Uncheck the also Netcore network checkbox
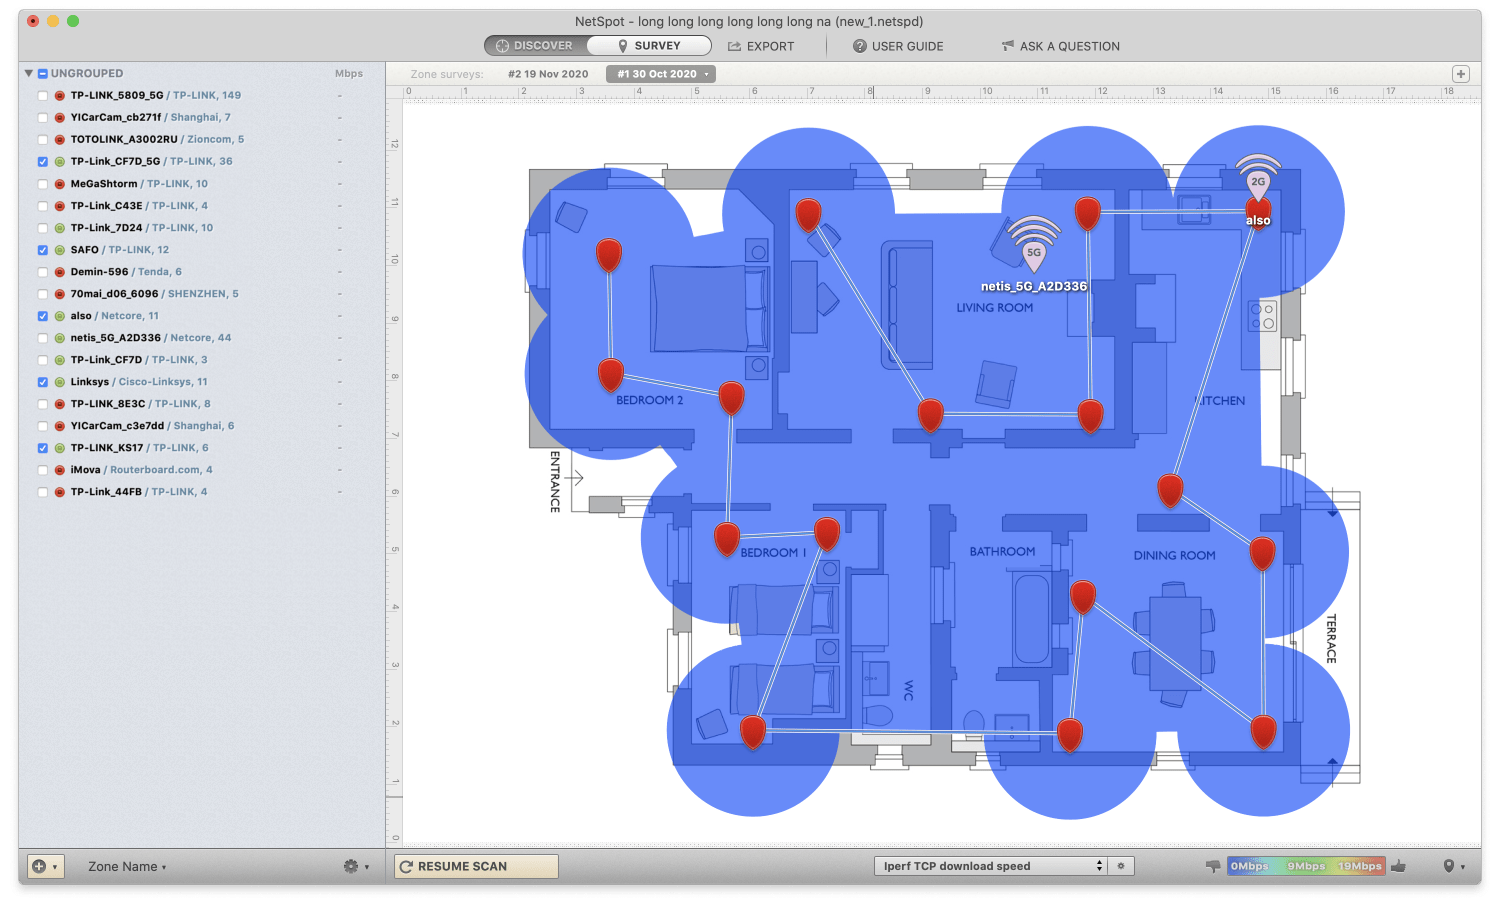1500x900 pixels. pos(43,316)
